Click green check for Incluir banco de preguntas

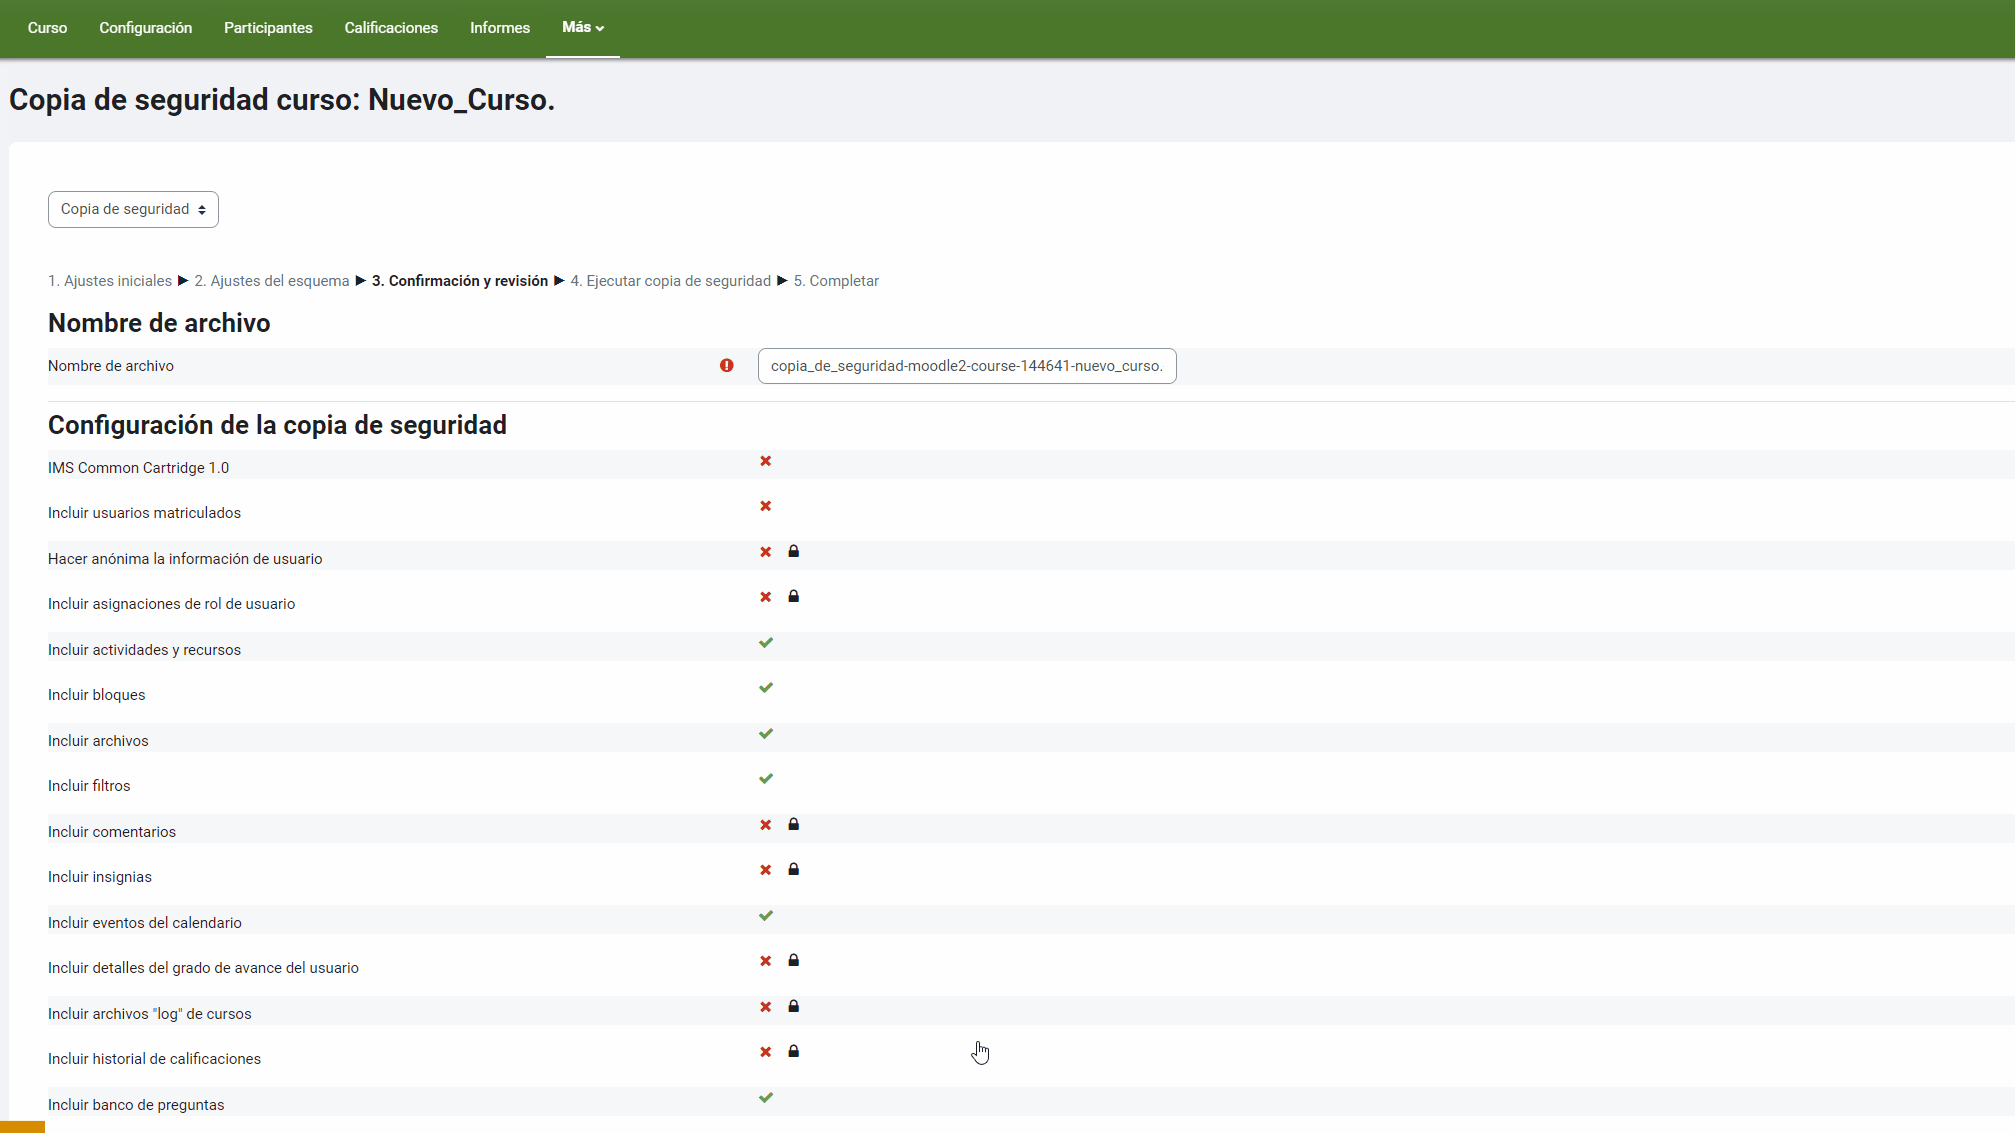tap(766, 1098)
